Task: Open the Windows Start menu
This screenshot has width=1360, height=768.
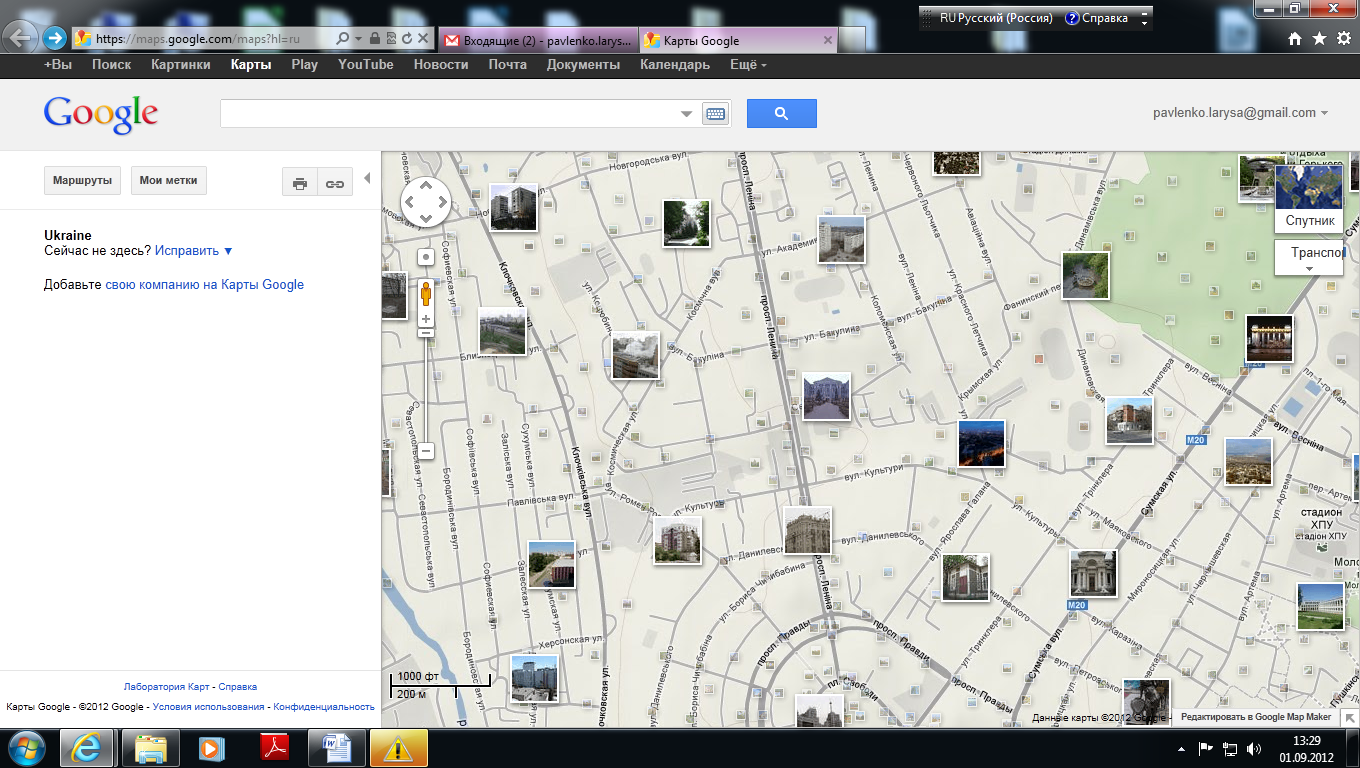Action: click(x=25, y=747)
